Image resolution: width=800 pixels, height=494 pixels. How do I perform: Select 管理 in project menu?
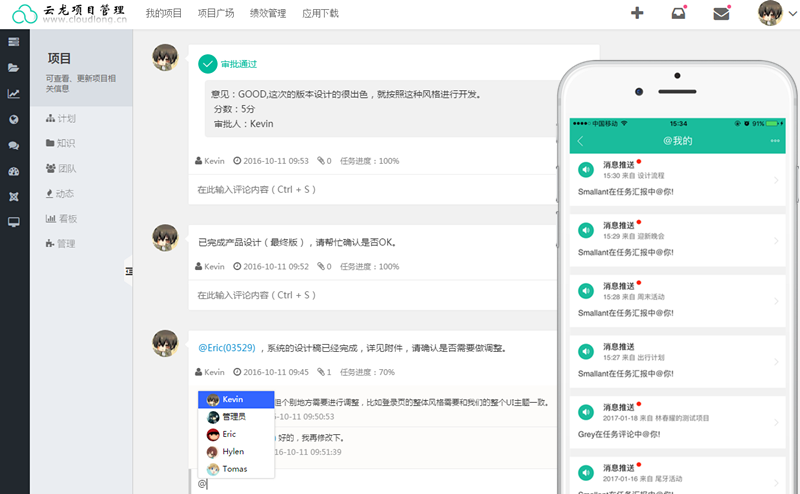60,243
